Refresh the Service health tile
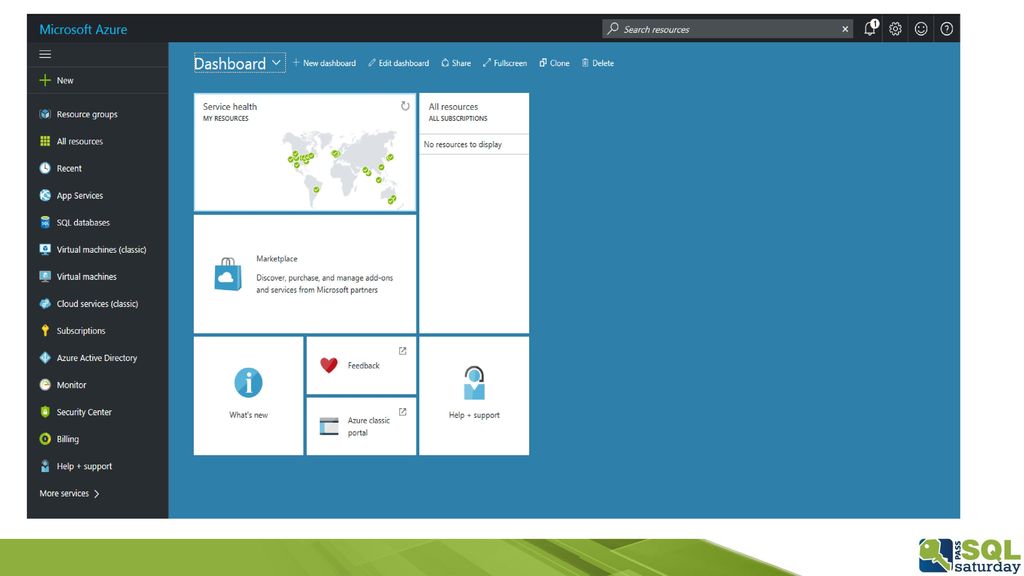 405,106
